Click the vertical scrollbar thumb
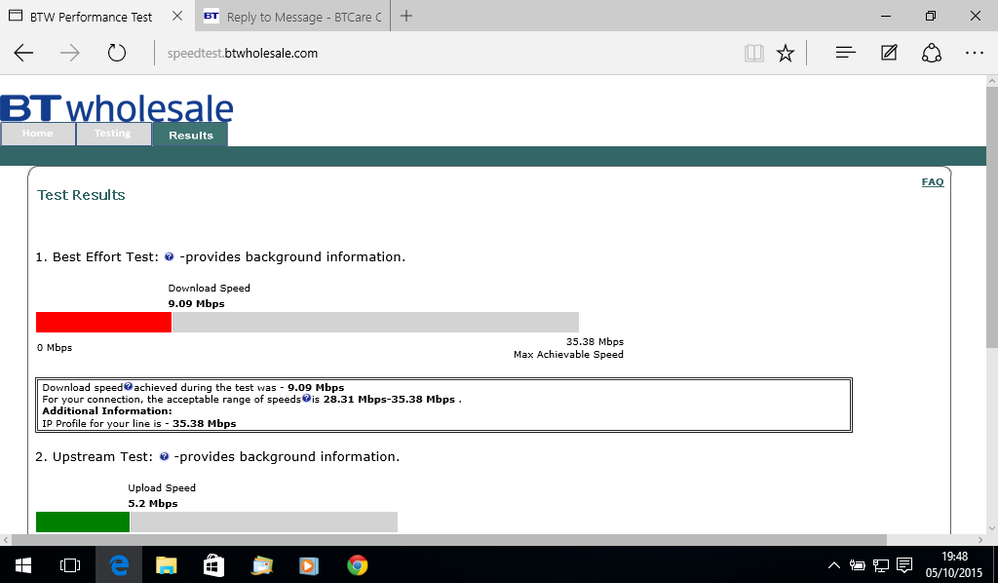 click(x=992, y=216)
